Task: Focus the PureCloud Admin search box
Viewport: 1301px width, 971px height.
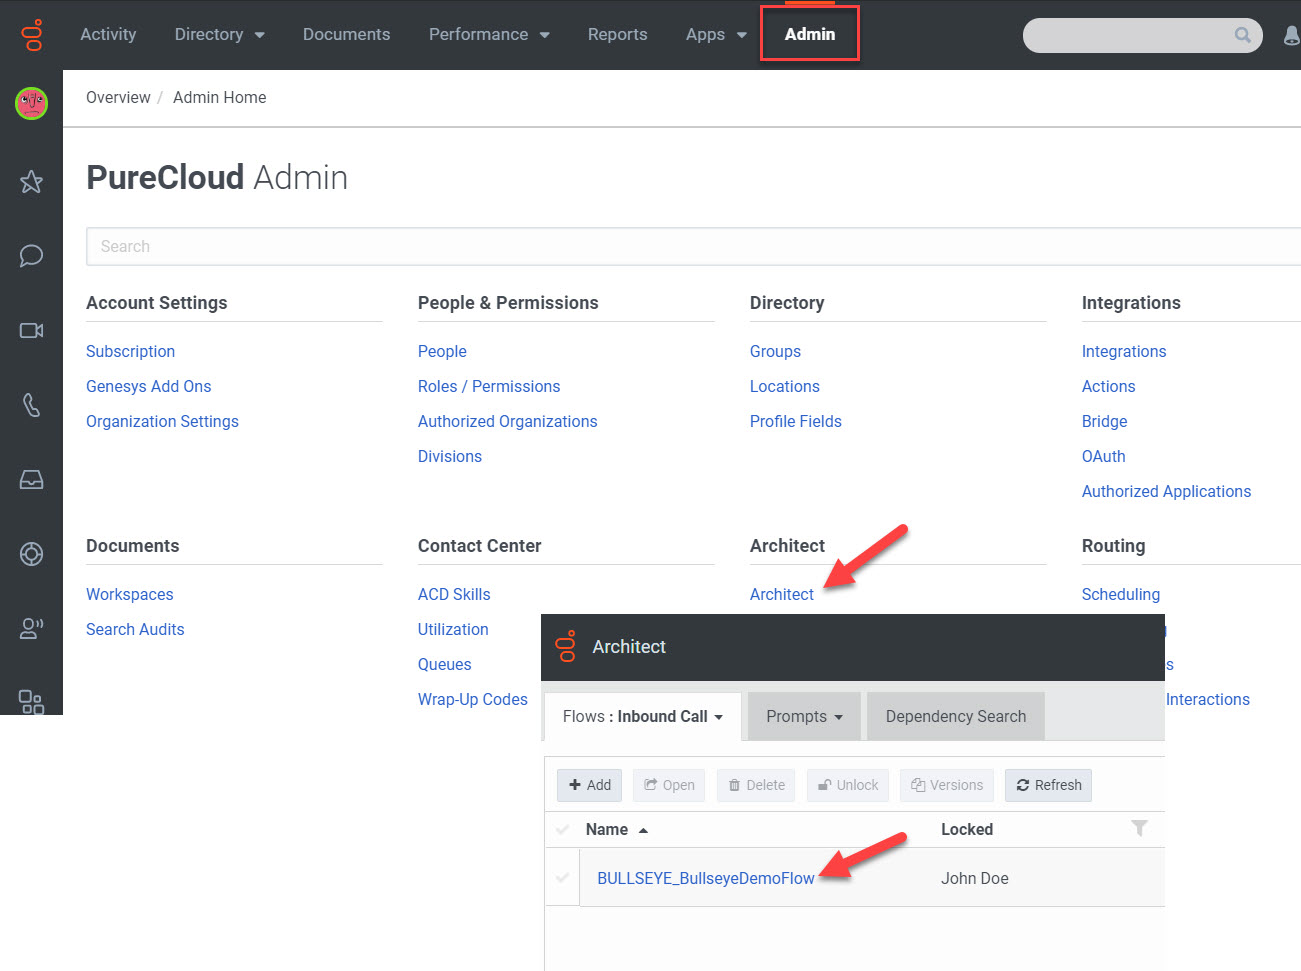Action: (x=693, y=246)
